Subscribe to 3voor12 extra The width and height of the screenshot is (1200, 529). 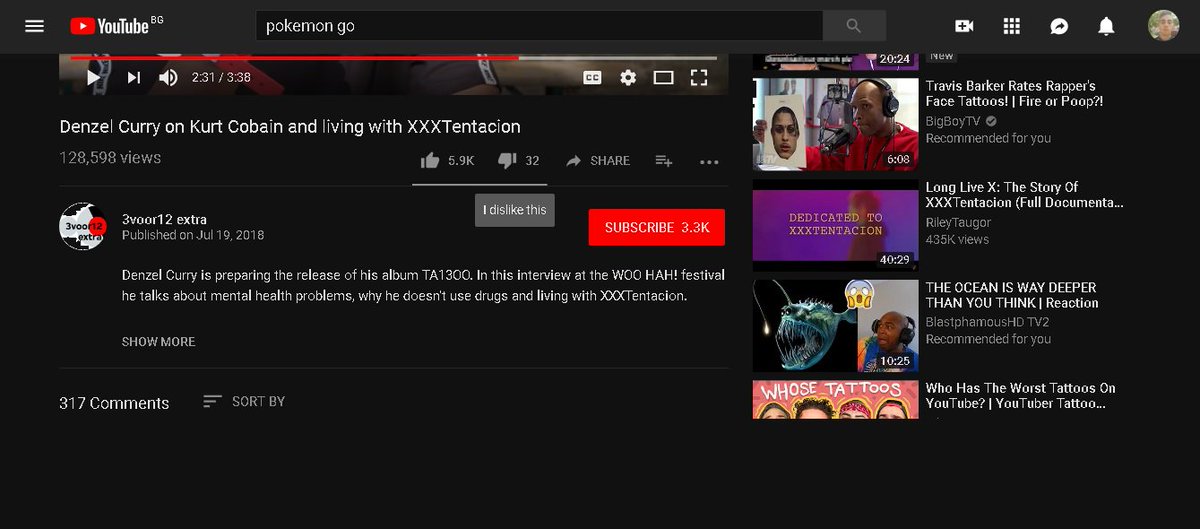click(657, 227)
